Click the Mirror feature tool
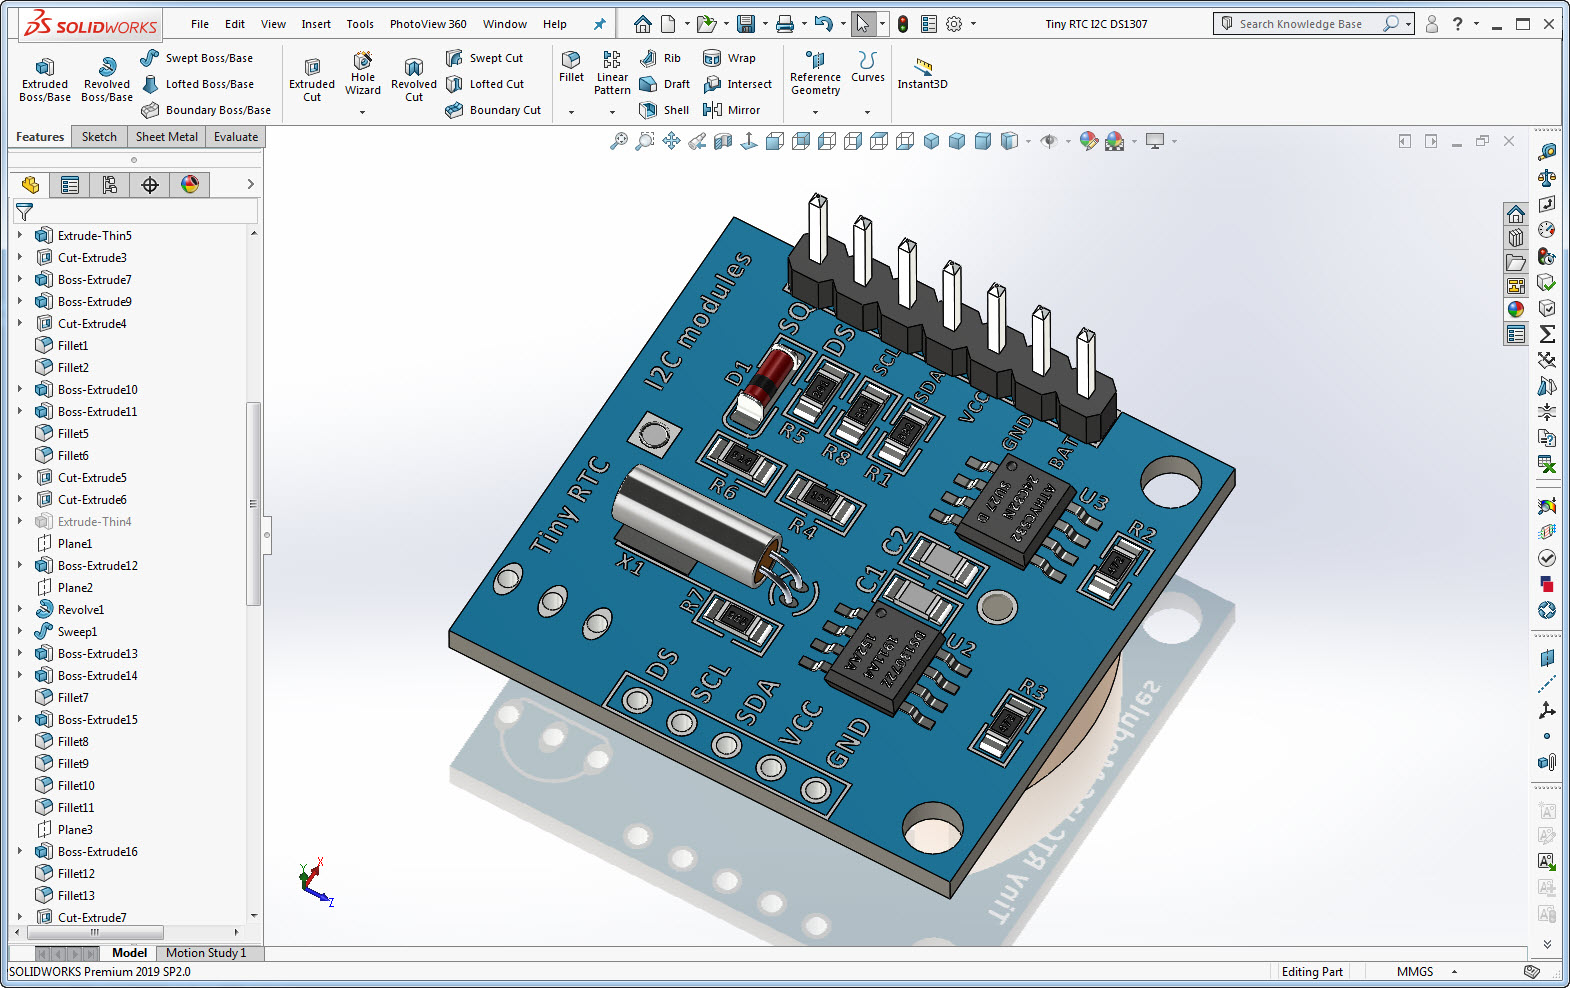The height and width of the screenshot is (988, 1570). tap(732, 110)
